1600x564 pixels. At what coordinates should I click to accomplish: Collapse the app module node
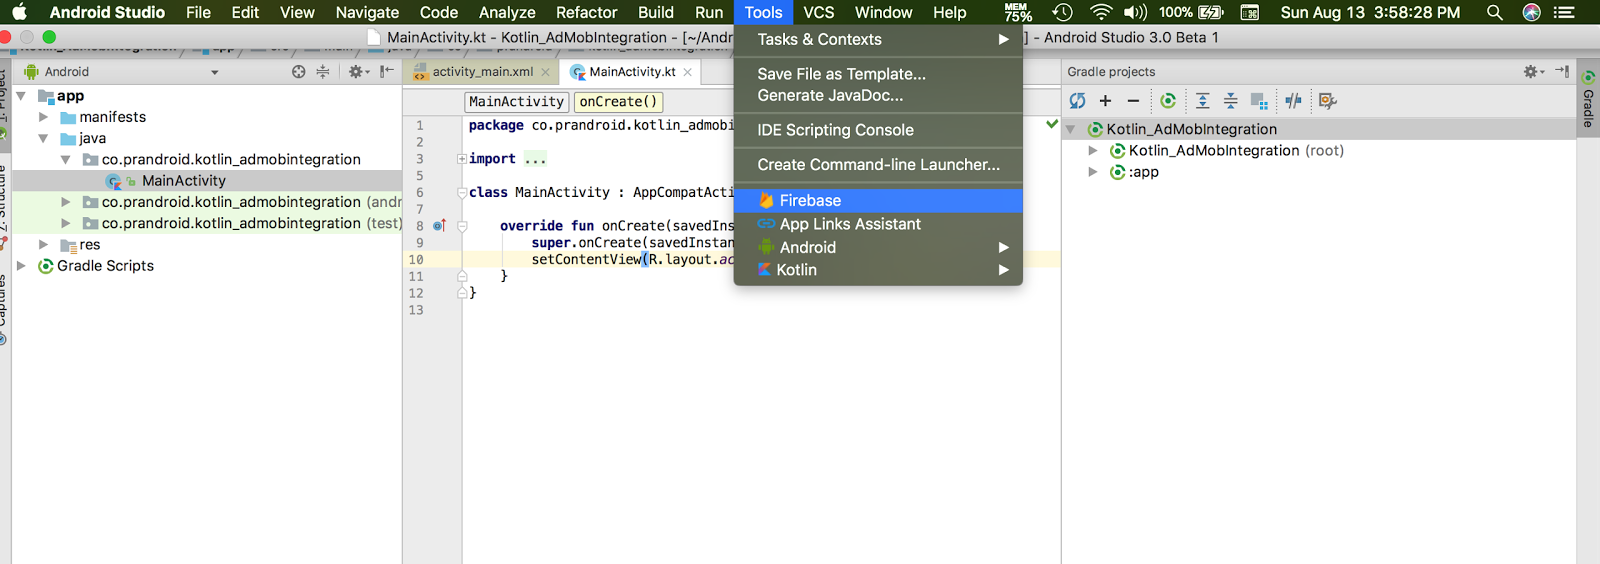coord(21,96)
